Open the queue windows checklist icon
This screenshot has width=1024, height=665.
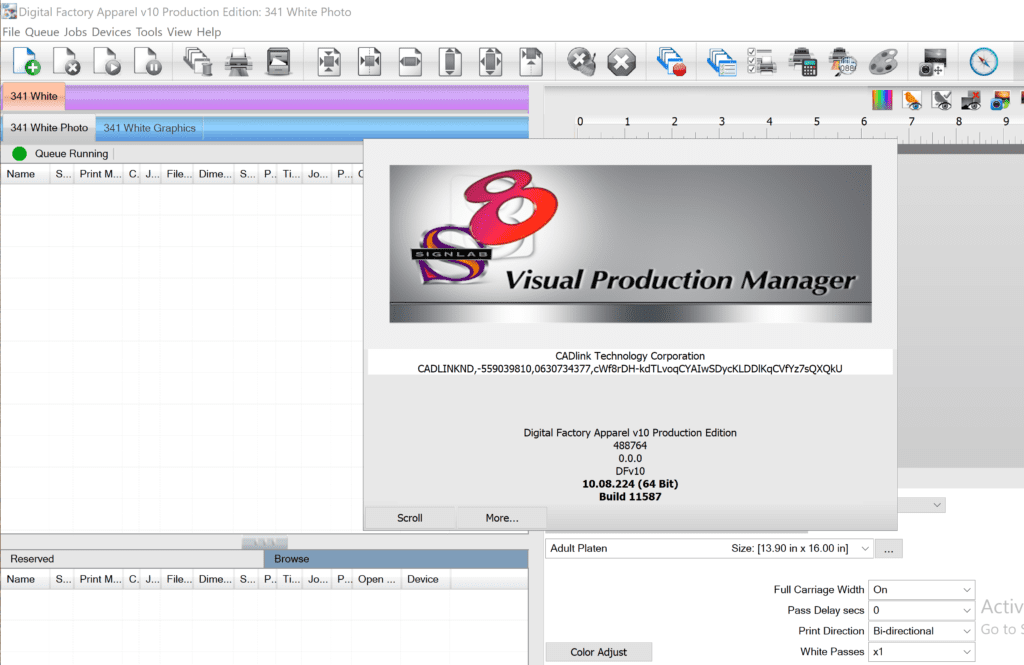coord(722,62)
